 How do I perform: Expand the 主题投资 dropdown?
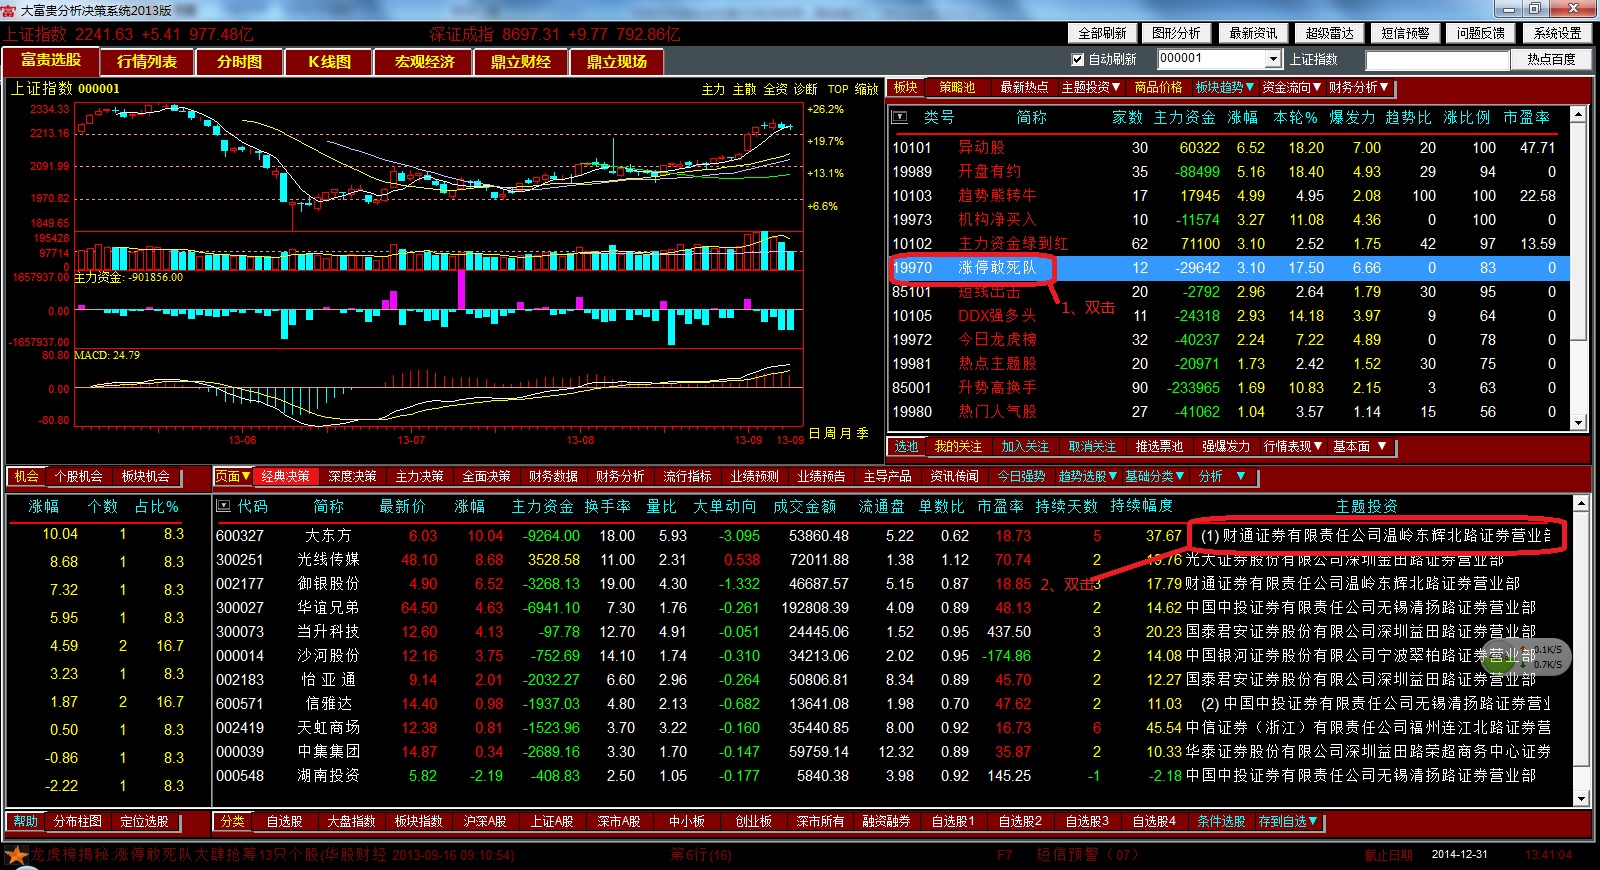[1091, 88]
